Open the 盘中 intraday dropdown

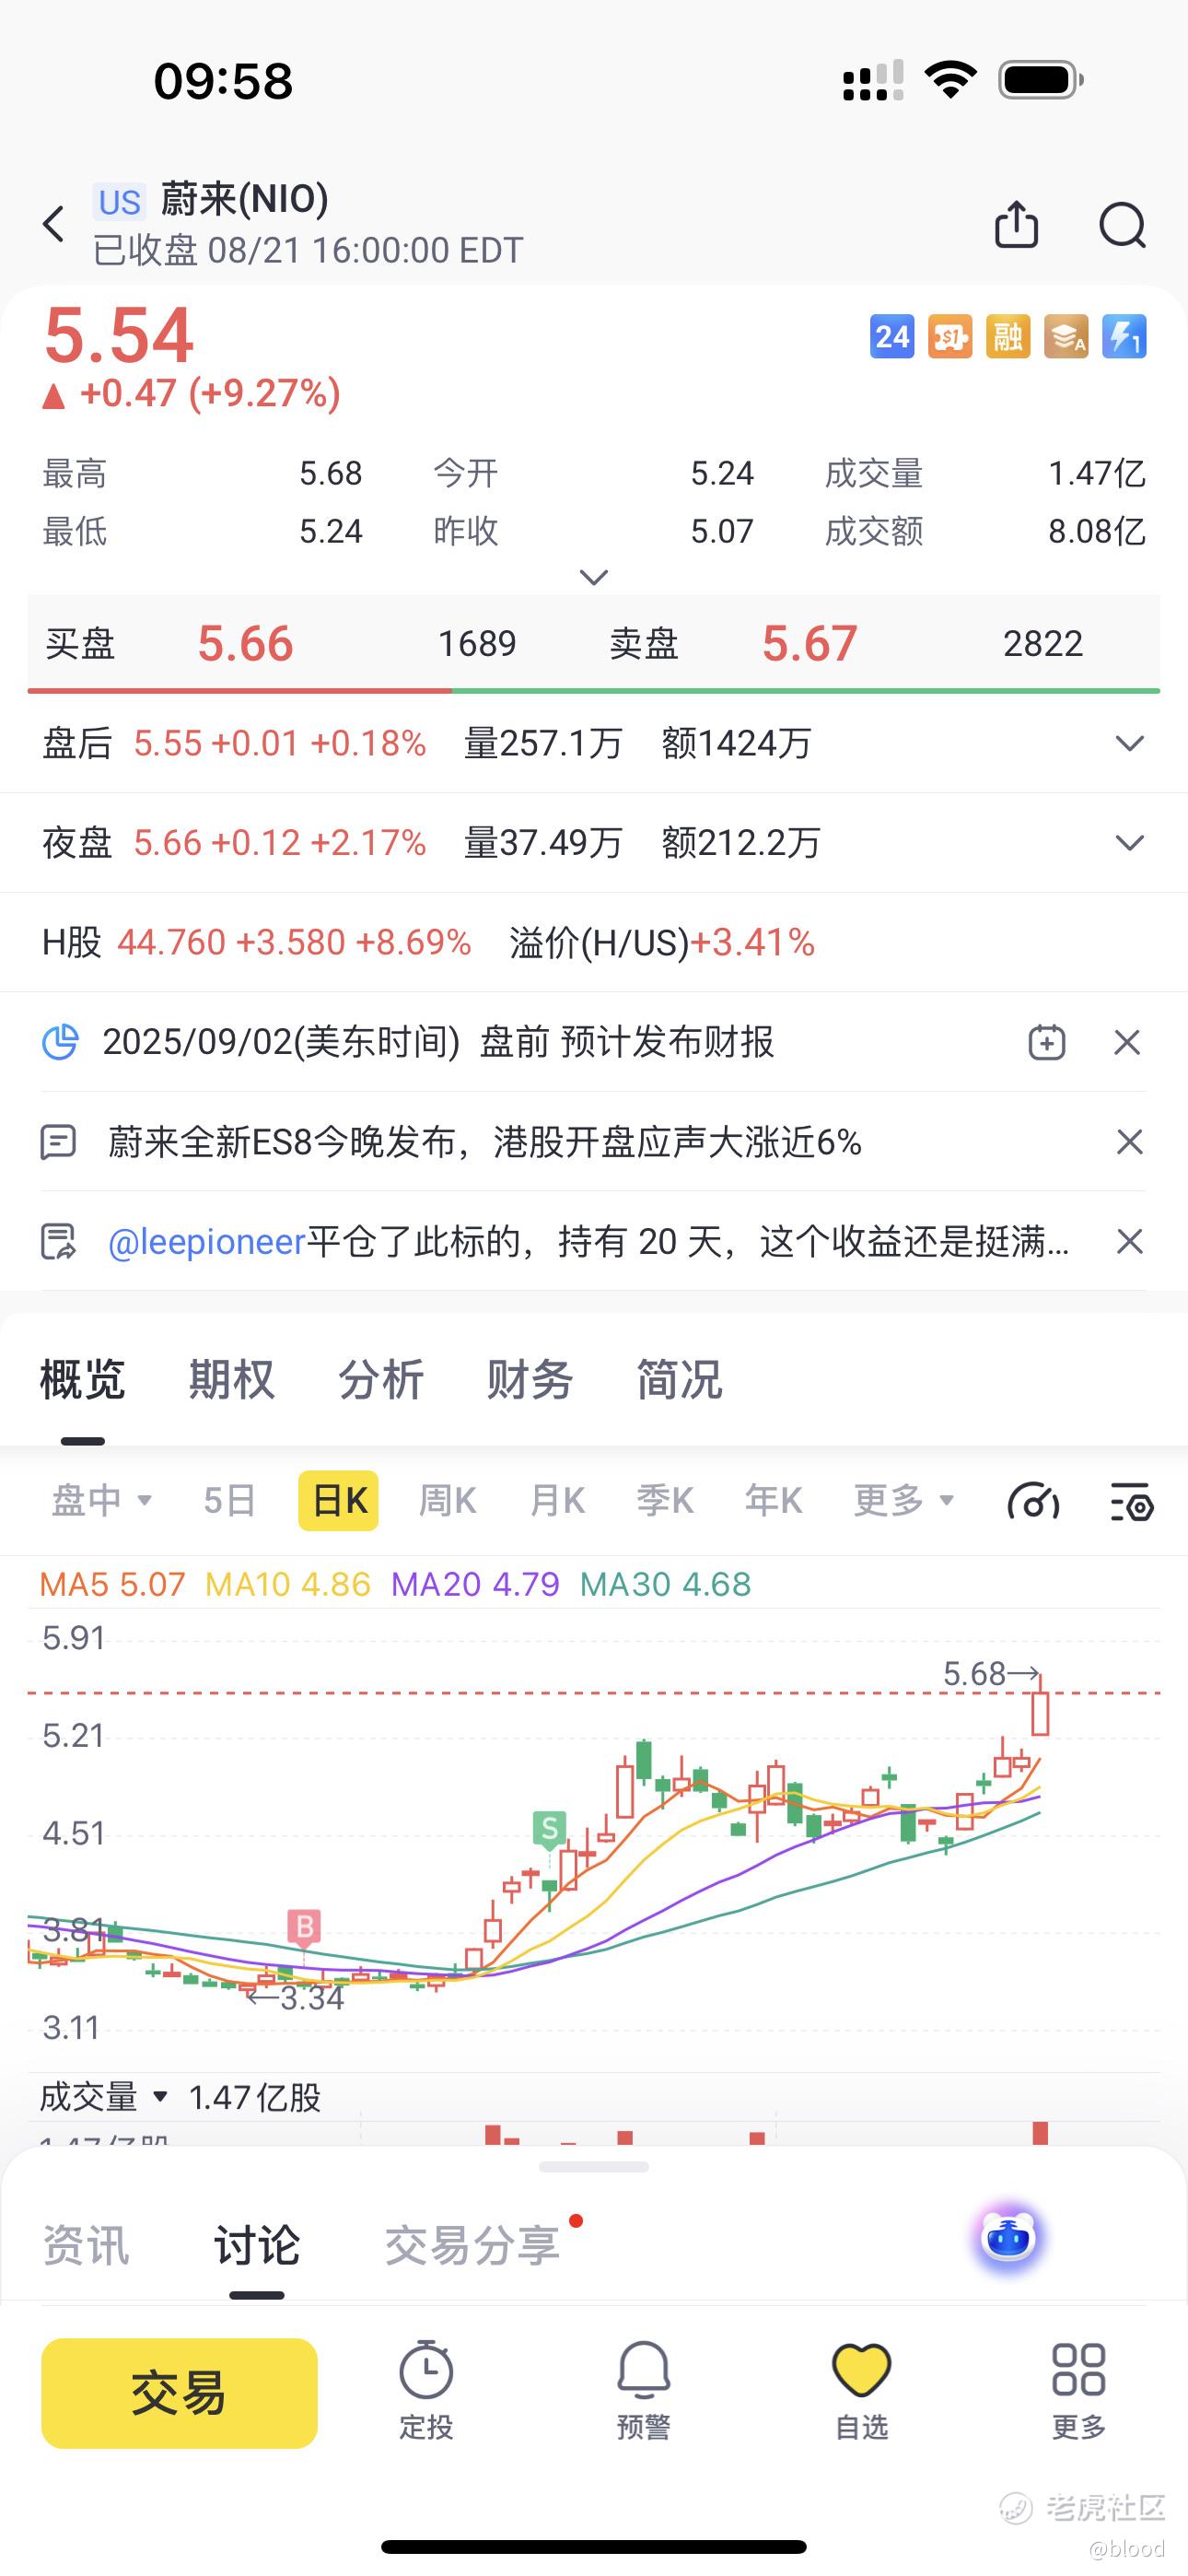coord(101,1500)
